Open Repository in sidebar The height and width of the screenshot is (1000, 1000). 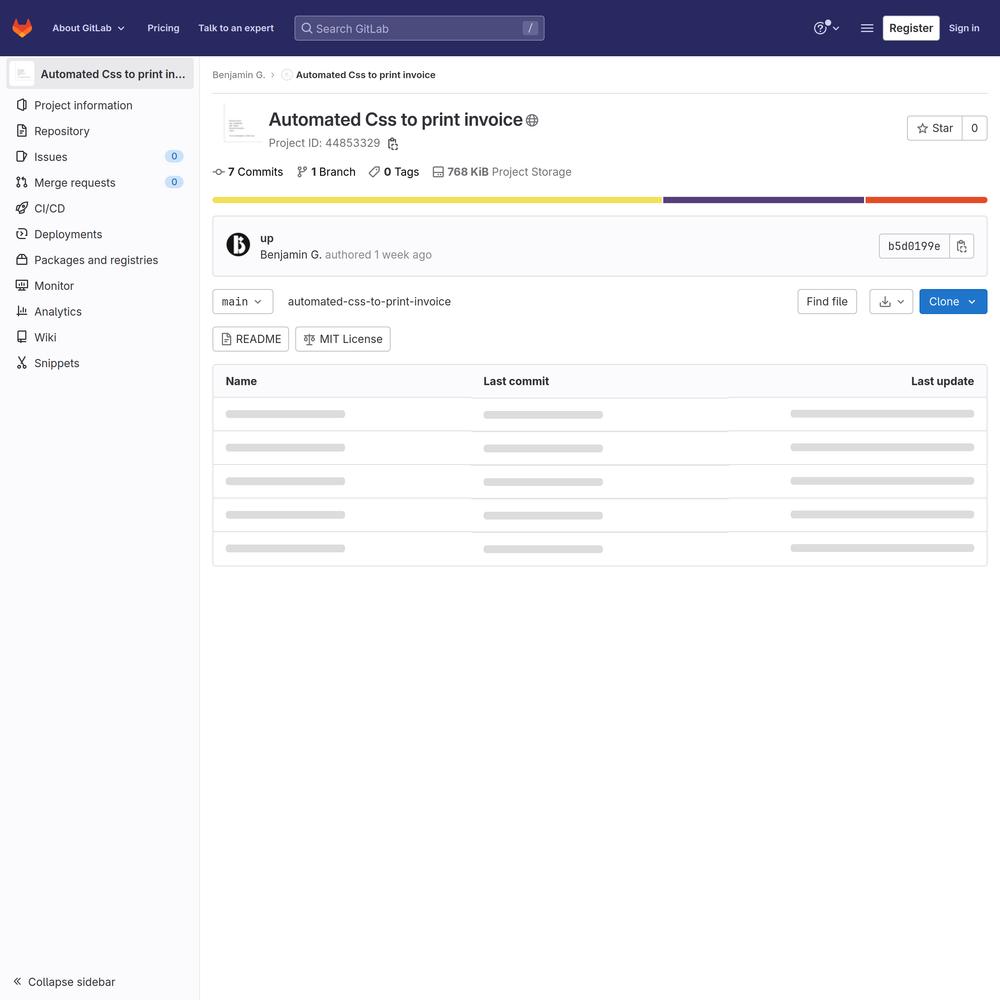[99, 131]
